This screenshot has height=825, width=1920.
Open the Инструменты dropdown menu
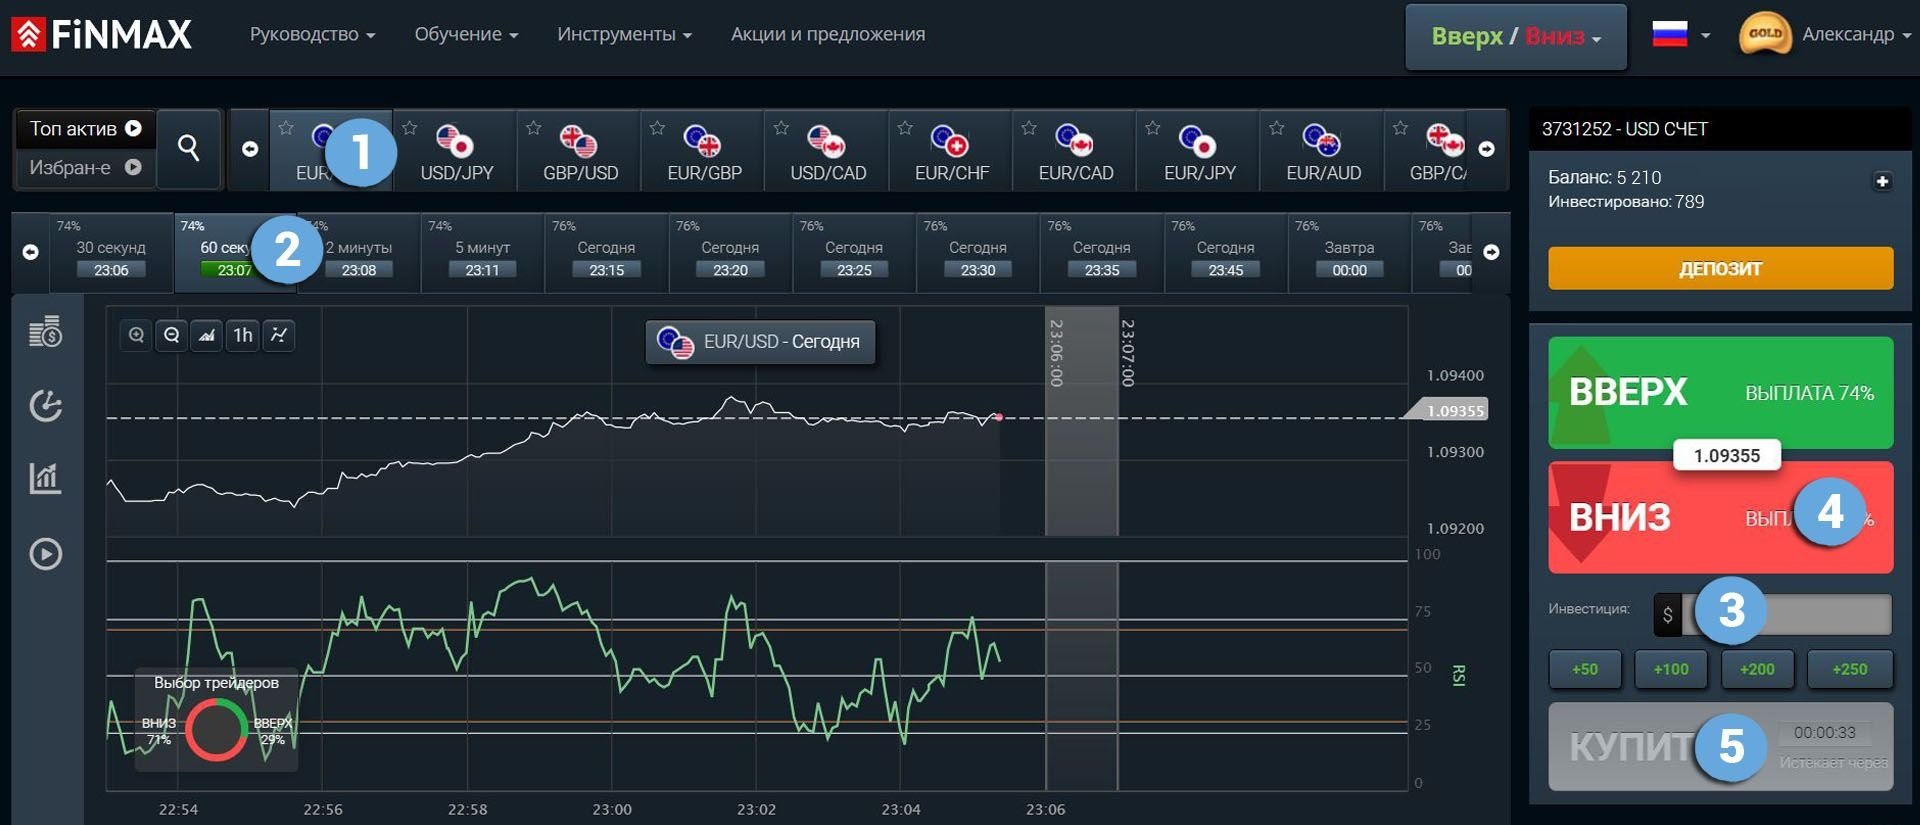pyautogui.click(x=624, y=34)
